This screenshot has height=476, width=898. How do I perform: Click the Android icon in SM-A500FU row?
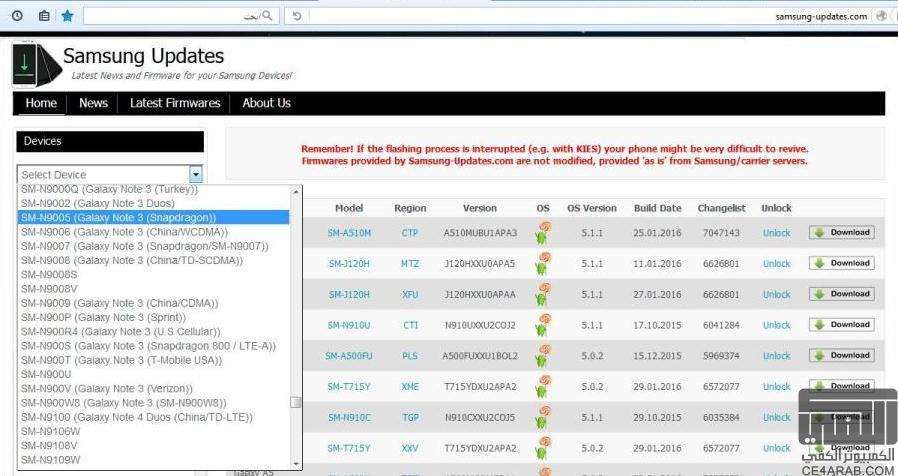tap(542, 356)
